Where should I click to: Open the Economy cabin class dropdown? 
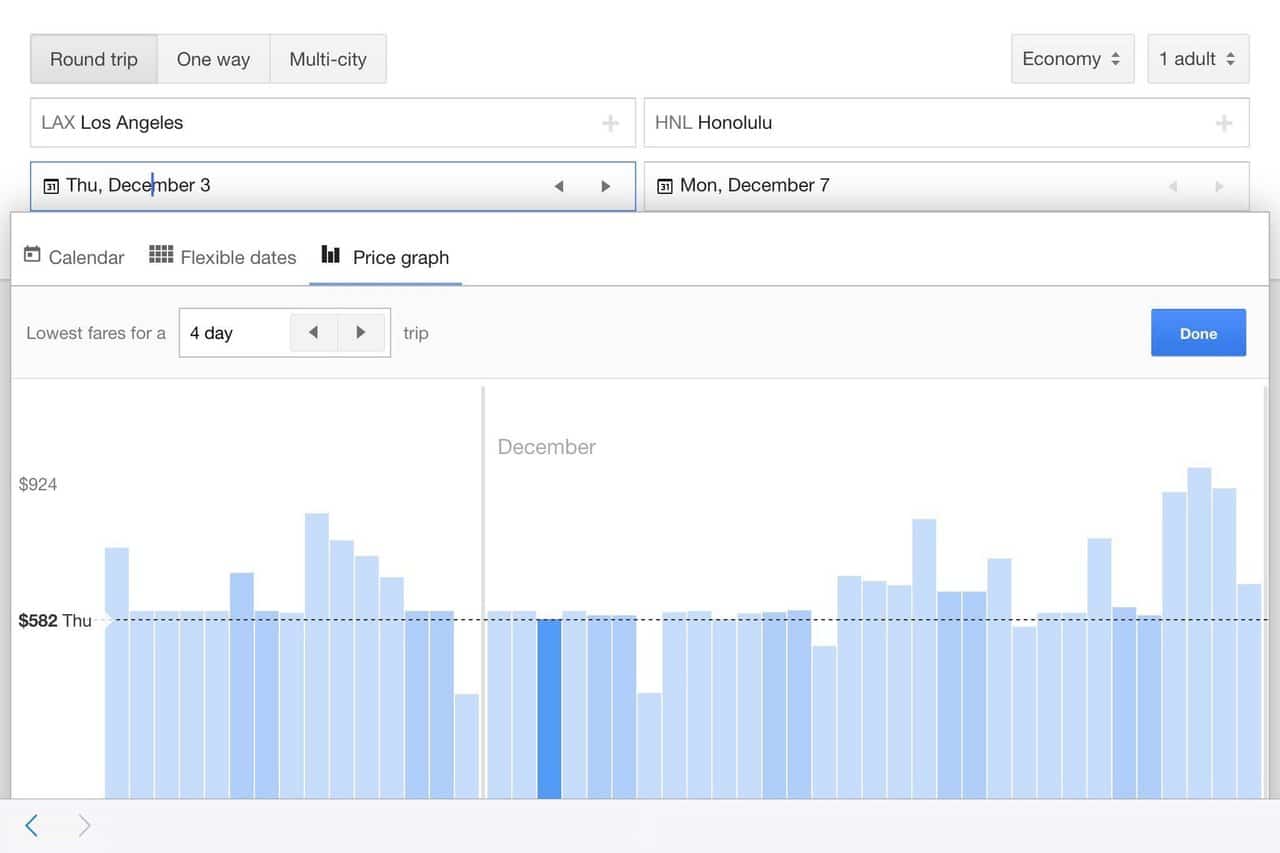click(1071, 59)
